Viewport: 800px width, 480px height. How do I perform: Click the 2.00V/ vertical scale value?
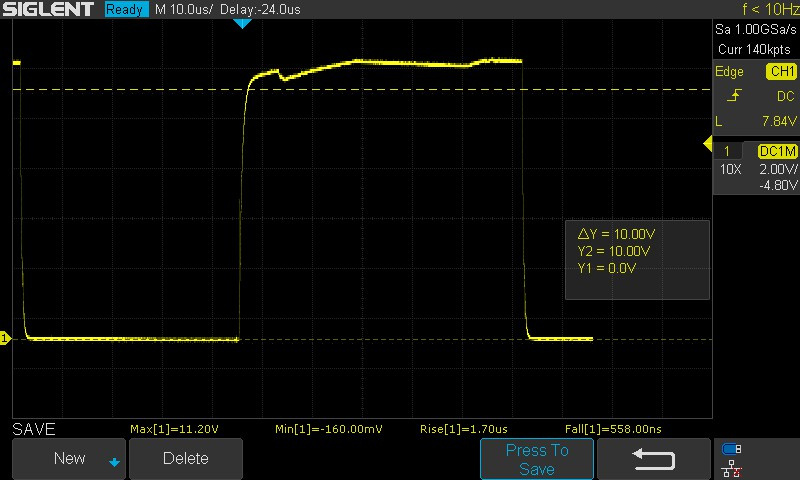click(x=775, y=169)
